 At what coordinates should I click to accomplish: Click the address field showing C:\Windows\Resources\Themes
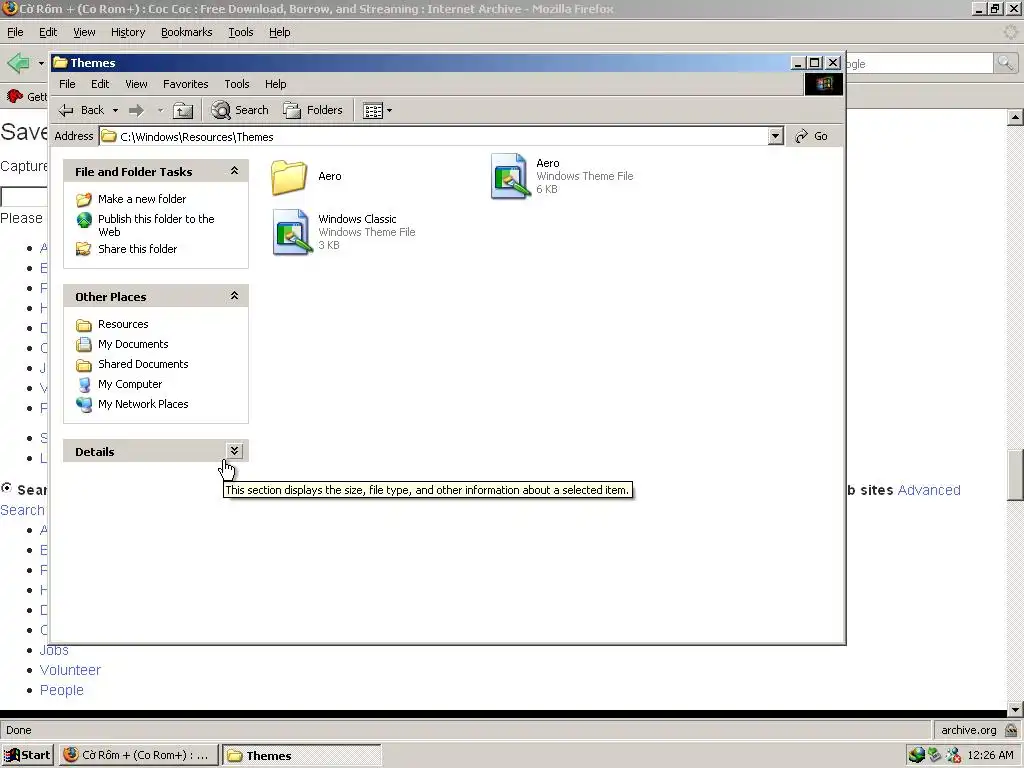433,136
